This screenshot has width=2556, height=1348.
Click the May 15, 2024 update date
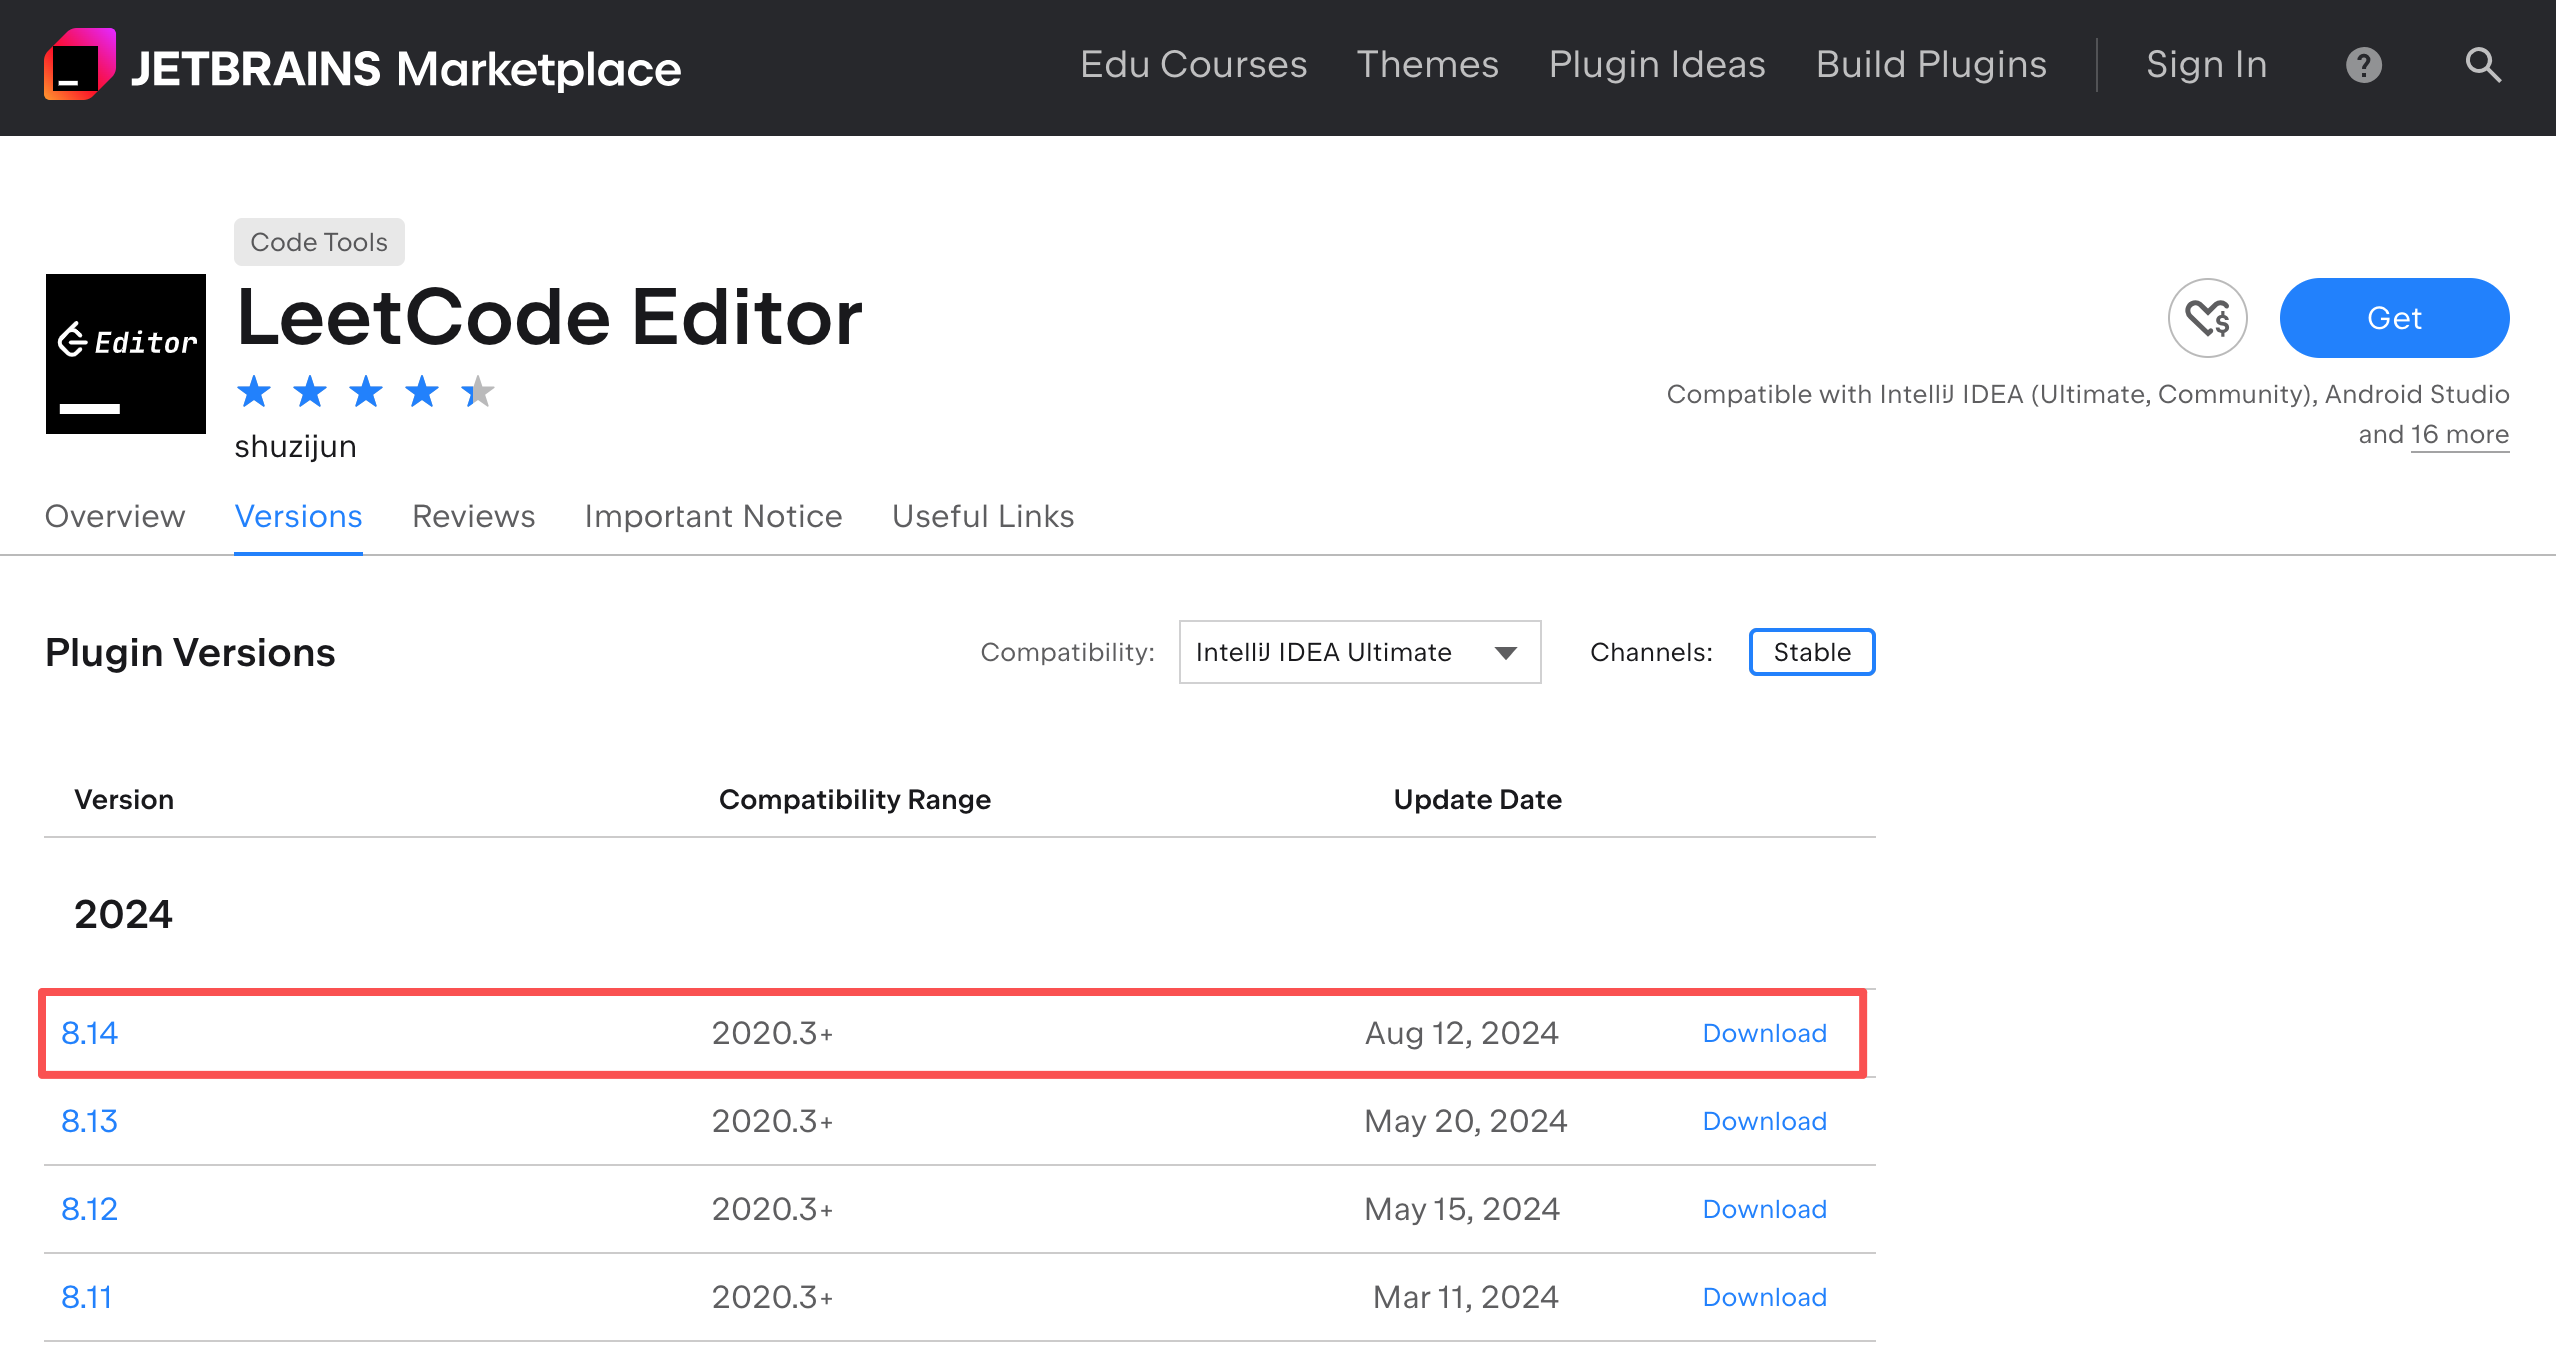(1462, 1209)
